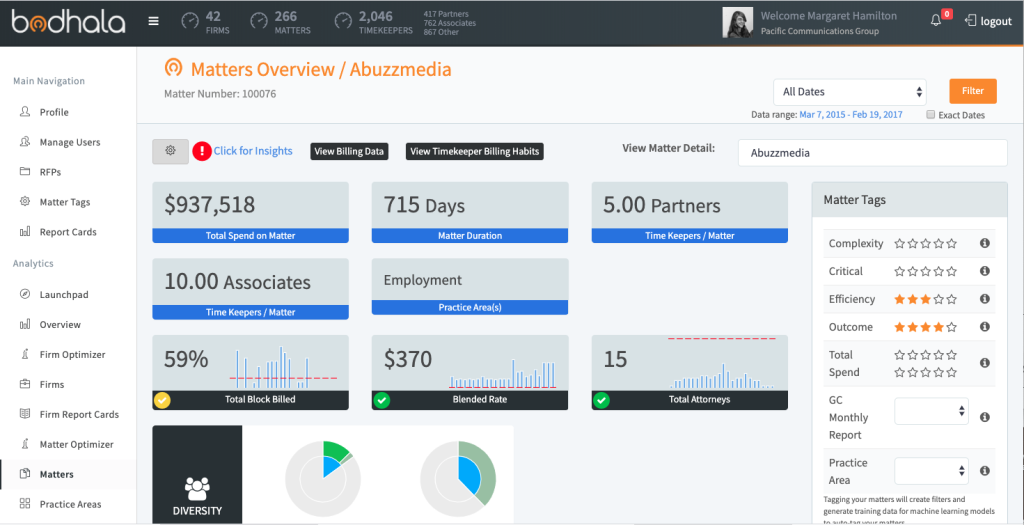Click View Timekeeper Billing Habits button
This screenshot has height=525, width=1024.
[475, 151]
